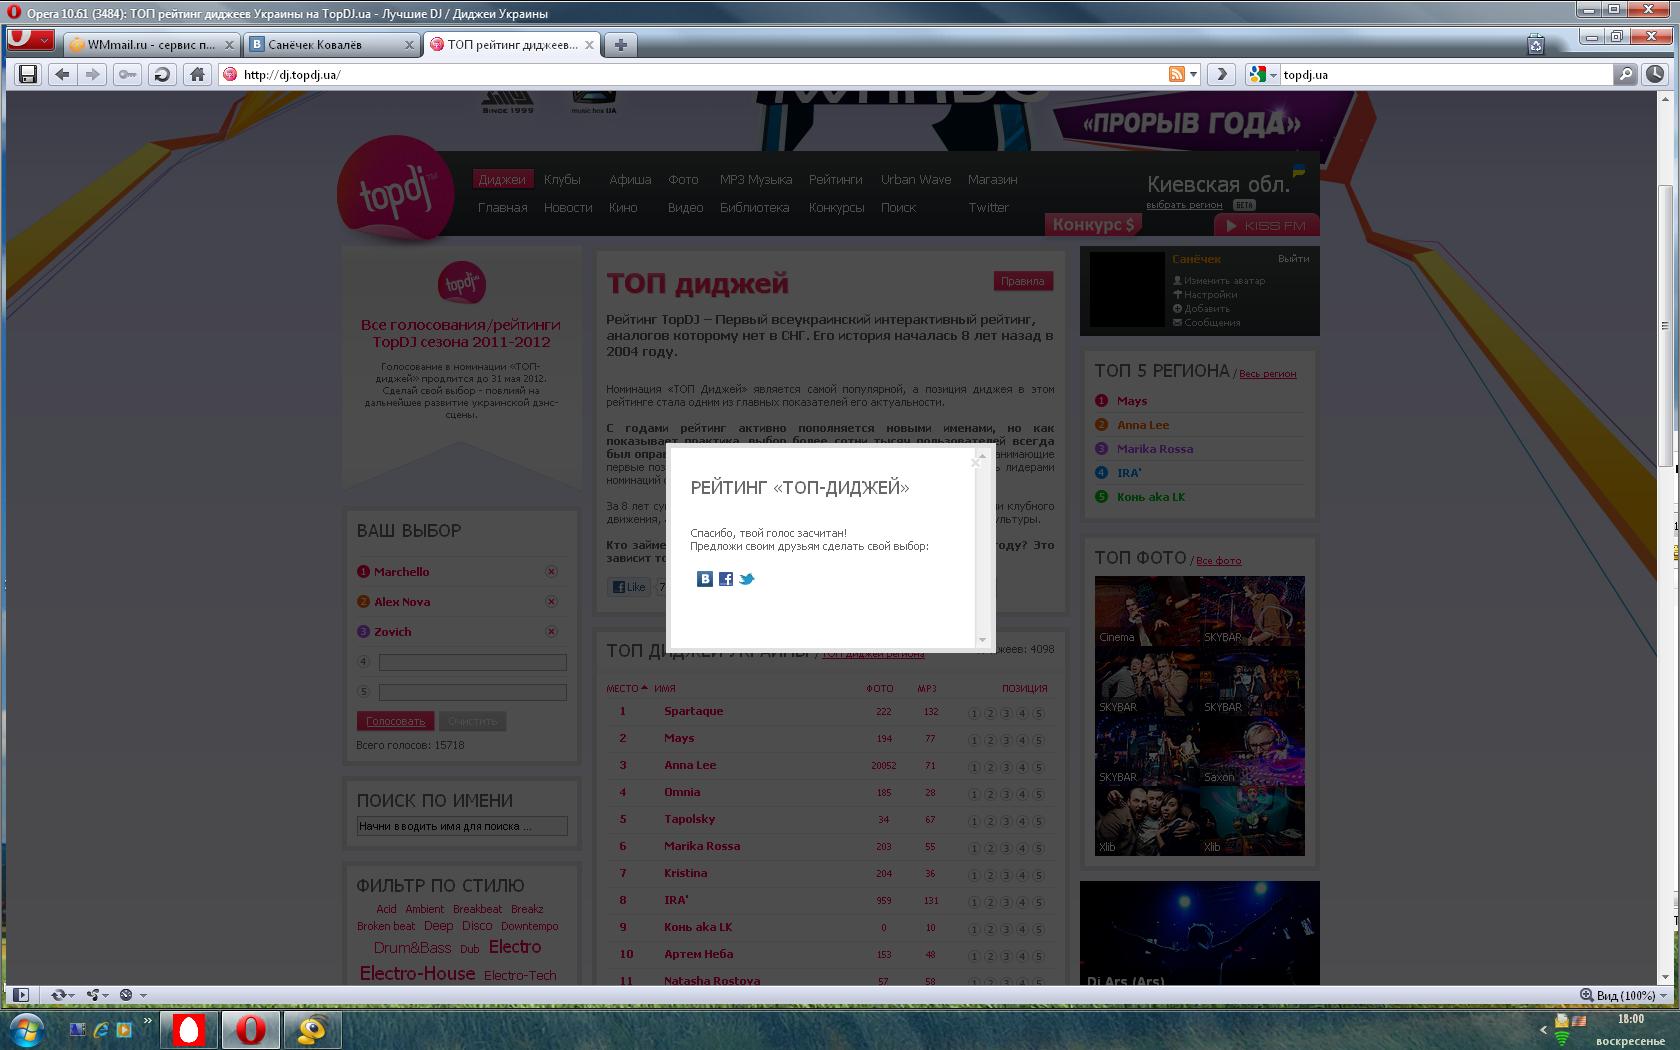Close the rating popup with X
This screenshot has width=1680, height=1050.
975,462
